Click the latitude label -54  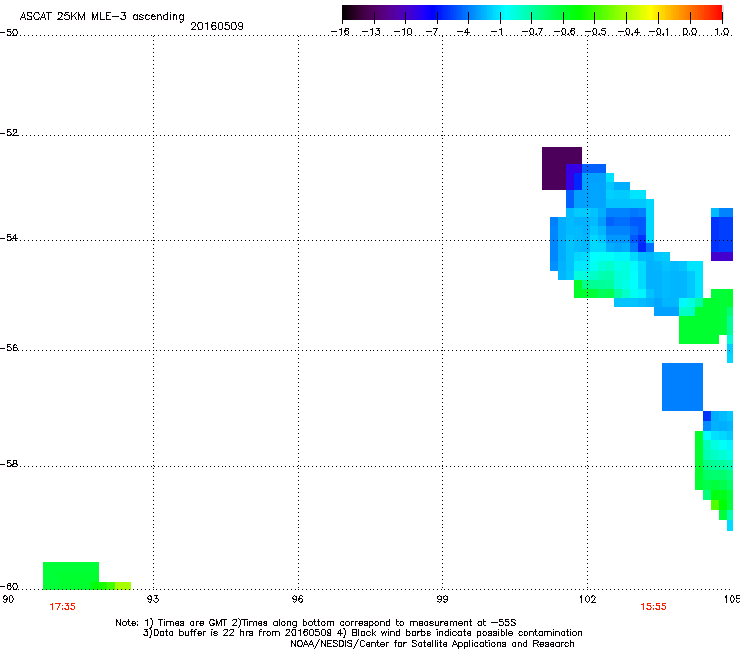pos(9,237)
